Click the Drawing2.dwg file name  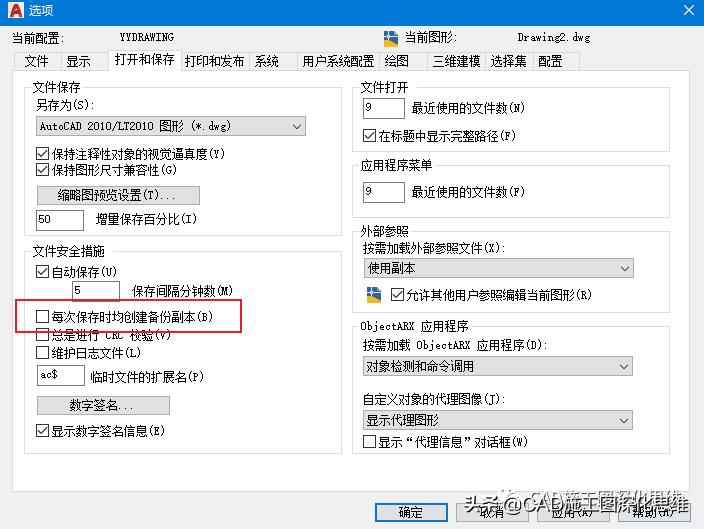point(554,38)
